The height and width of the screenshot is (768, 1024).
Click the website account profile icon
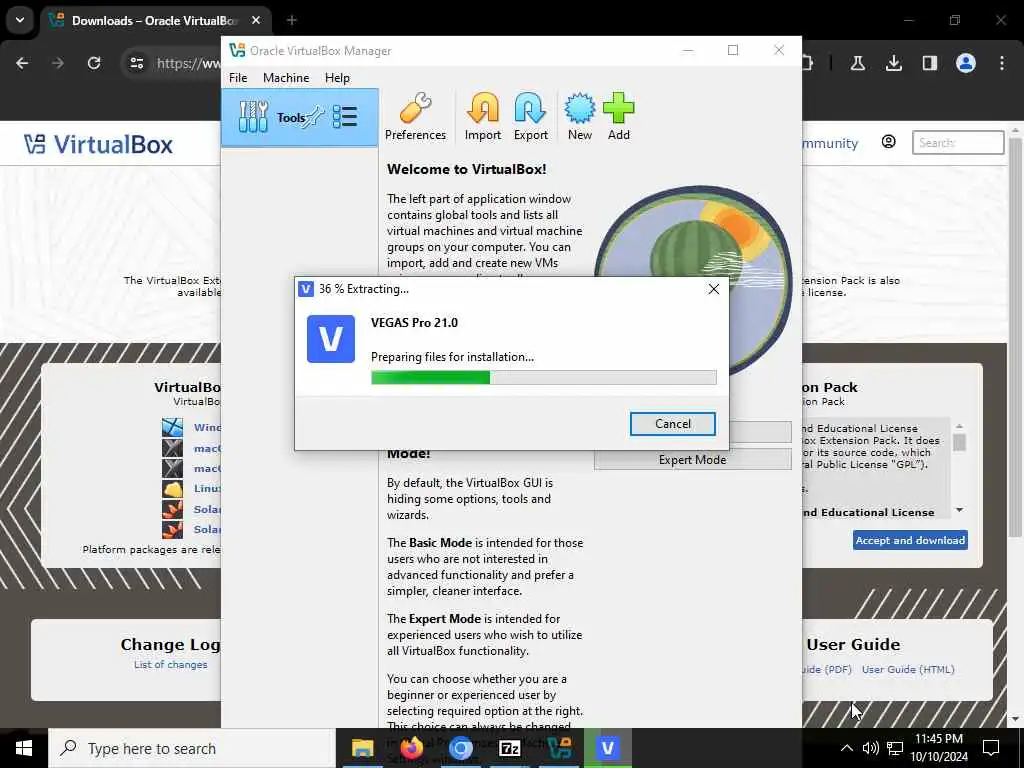coord(888,142)
